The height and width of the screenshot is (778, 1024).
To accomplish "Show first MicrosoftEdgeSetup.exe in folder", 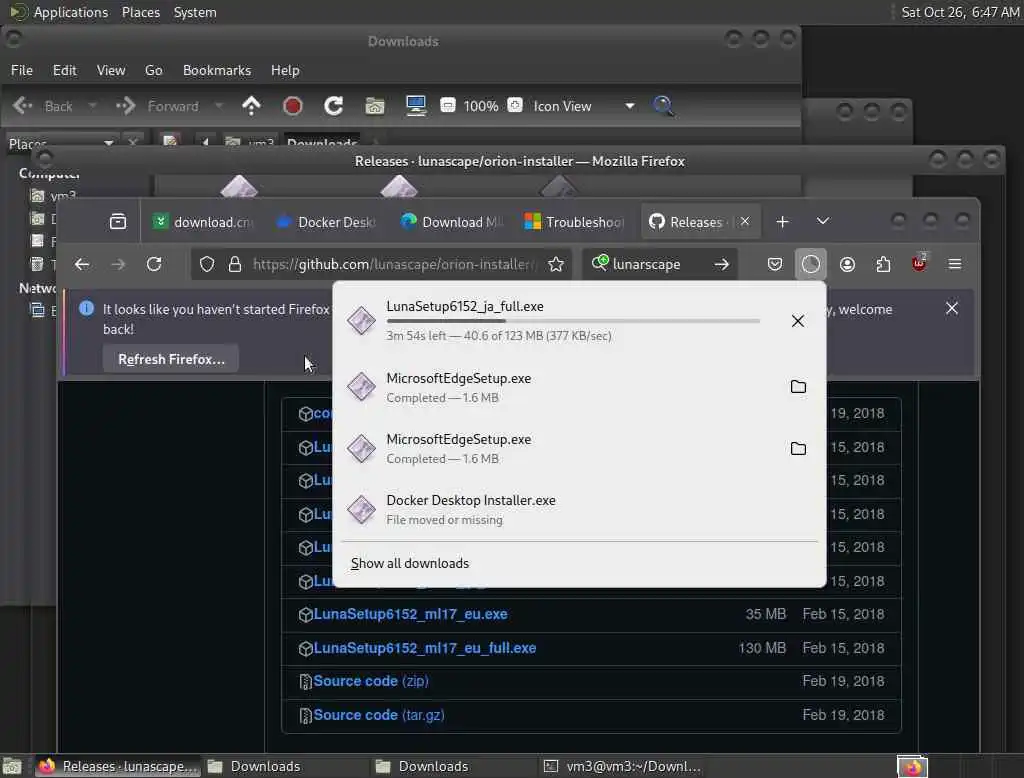I will [798, 387].
